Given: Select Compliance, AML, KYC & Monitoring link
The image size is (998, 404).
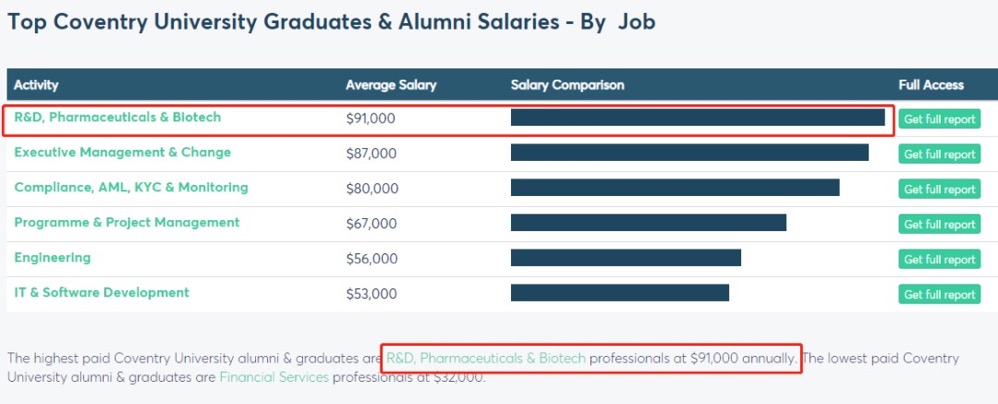Looking at the screenshot, I should [x=131, y=188].
